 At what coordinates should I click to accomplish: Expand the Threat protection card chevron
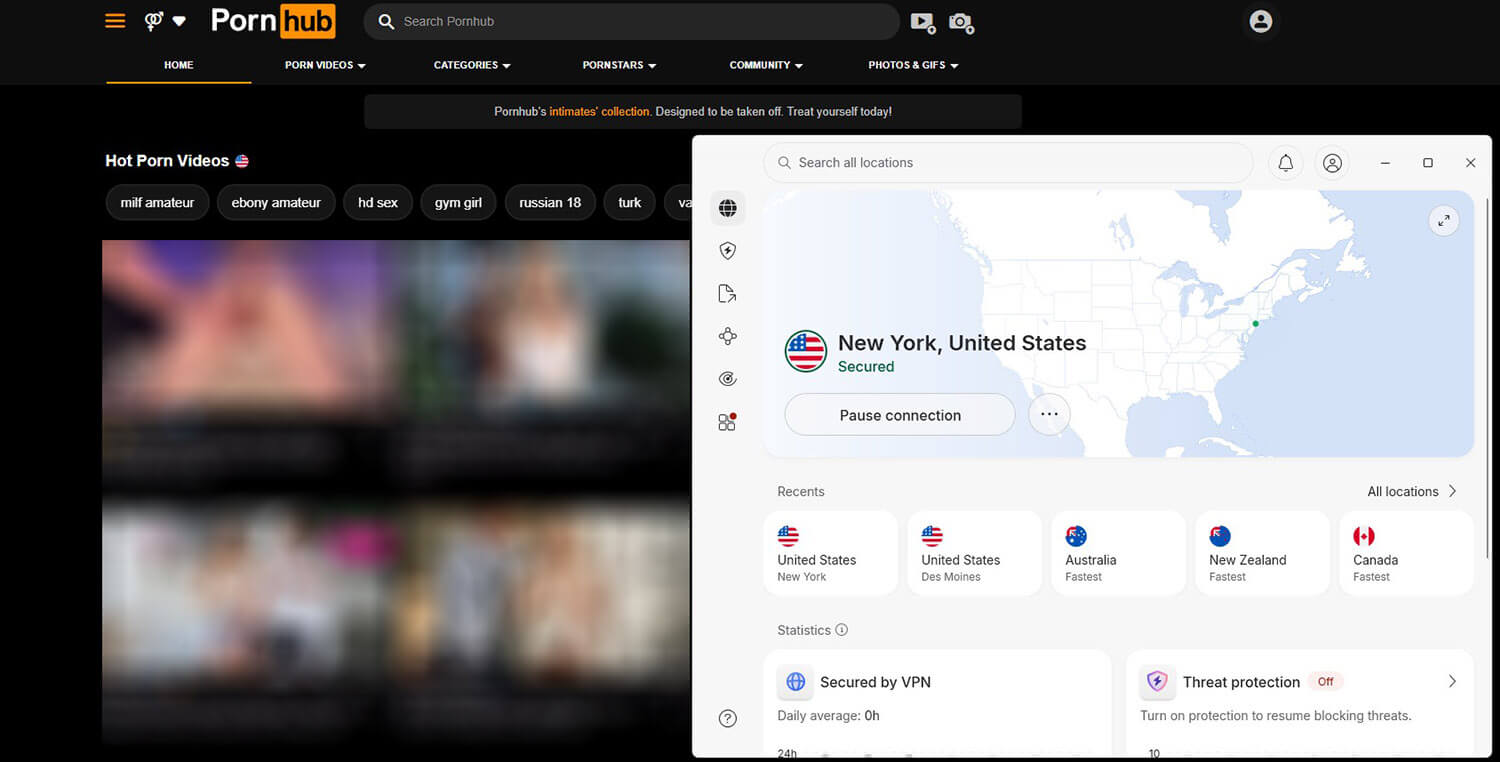coord(1452,681)
